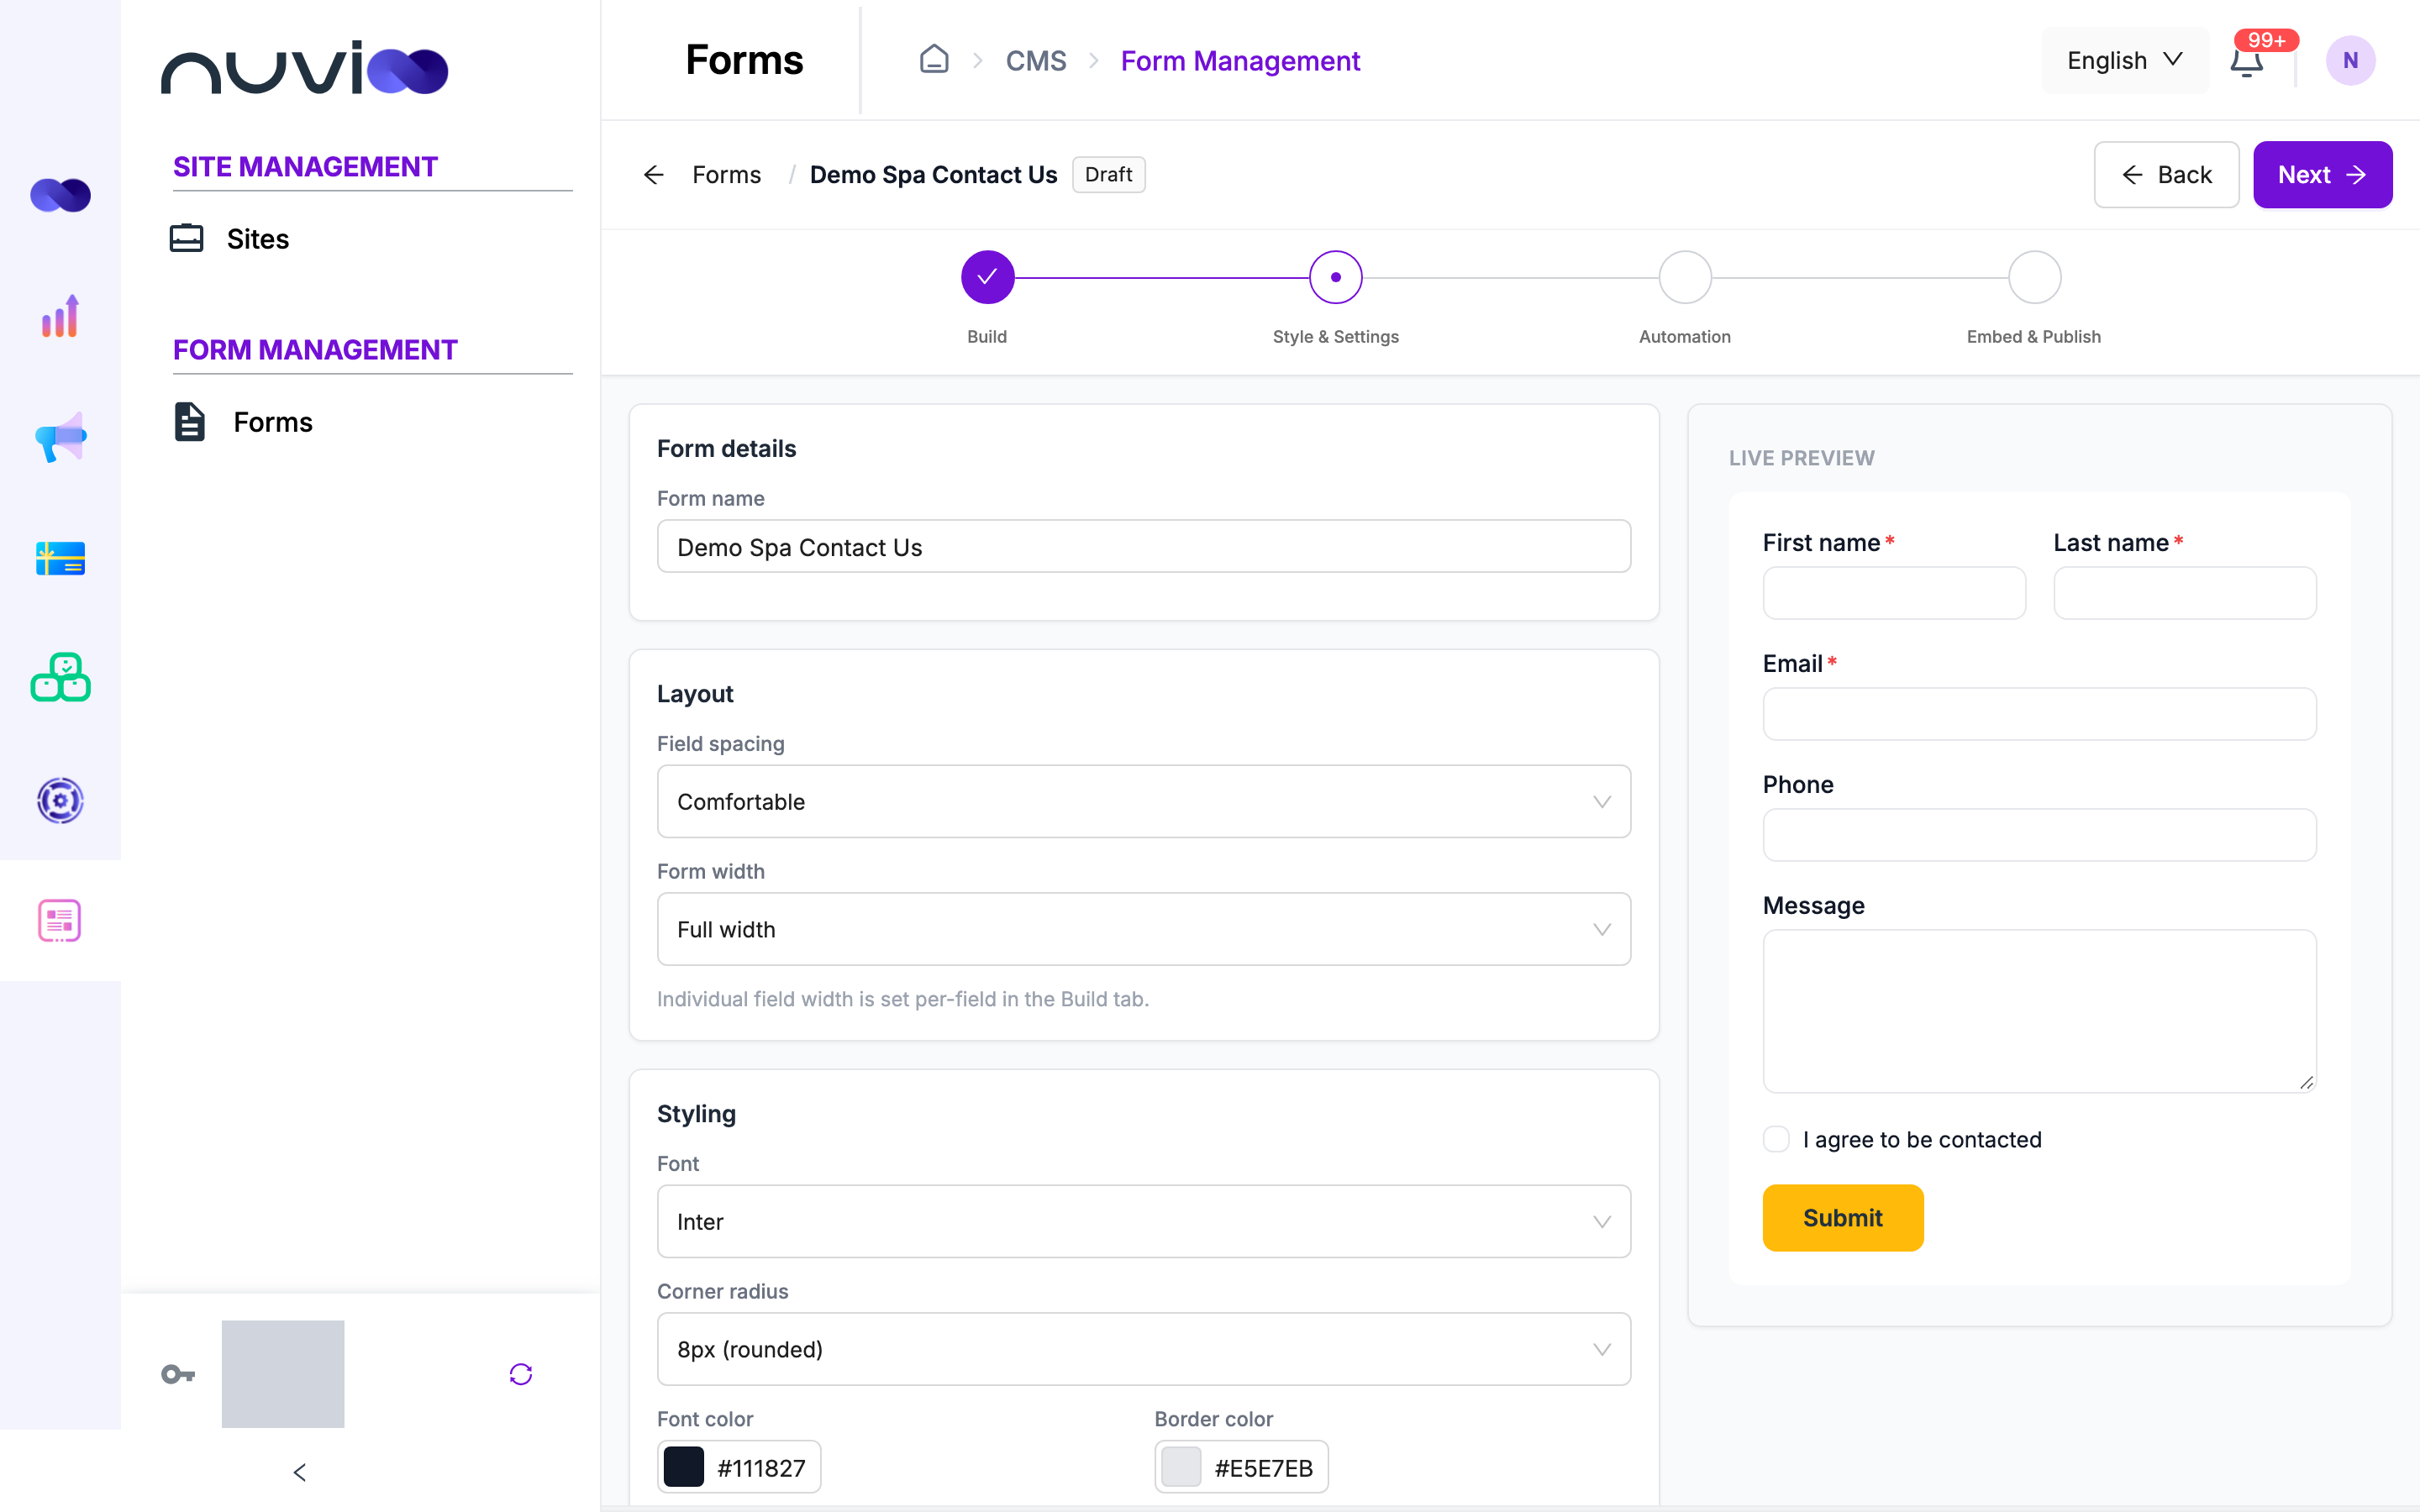Click the home breadcrumb icon
Viewport: 2420px width, 1512px height.
(934, 60)
